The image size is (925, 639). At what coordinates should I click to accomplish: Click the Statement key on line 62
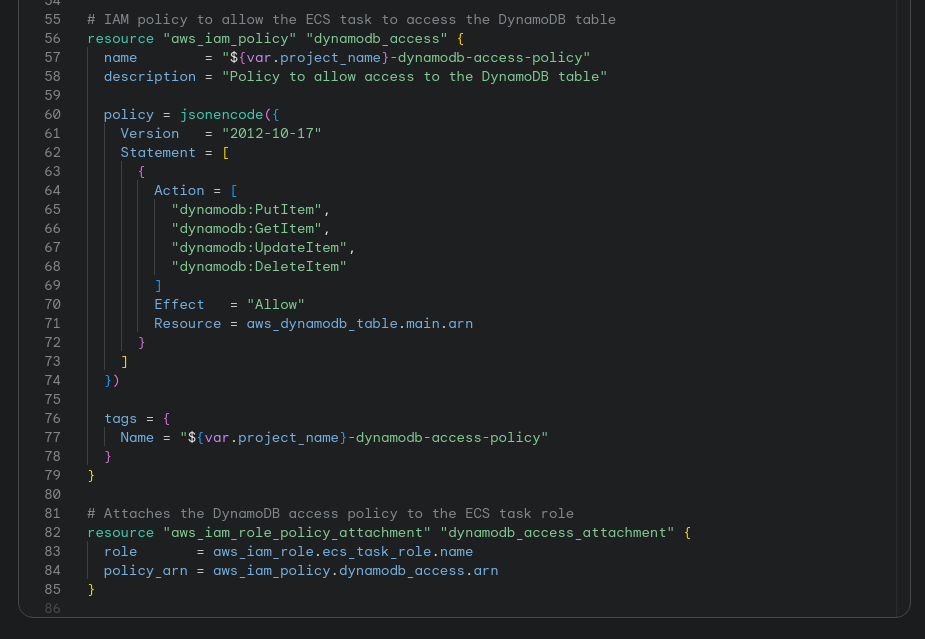(x=158, y=152)
